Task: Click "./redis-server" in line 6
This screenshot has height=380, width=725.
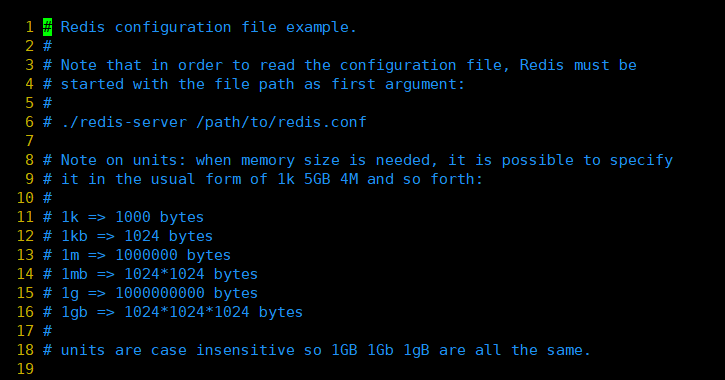Action: (124, 122)
